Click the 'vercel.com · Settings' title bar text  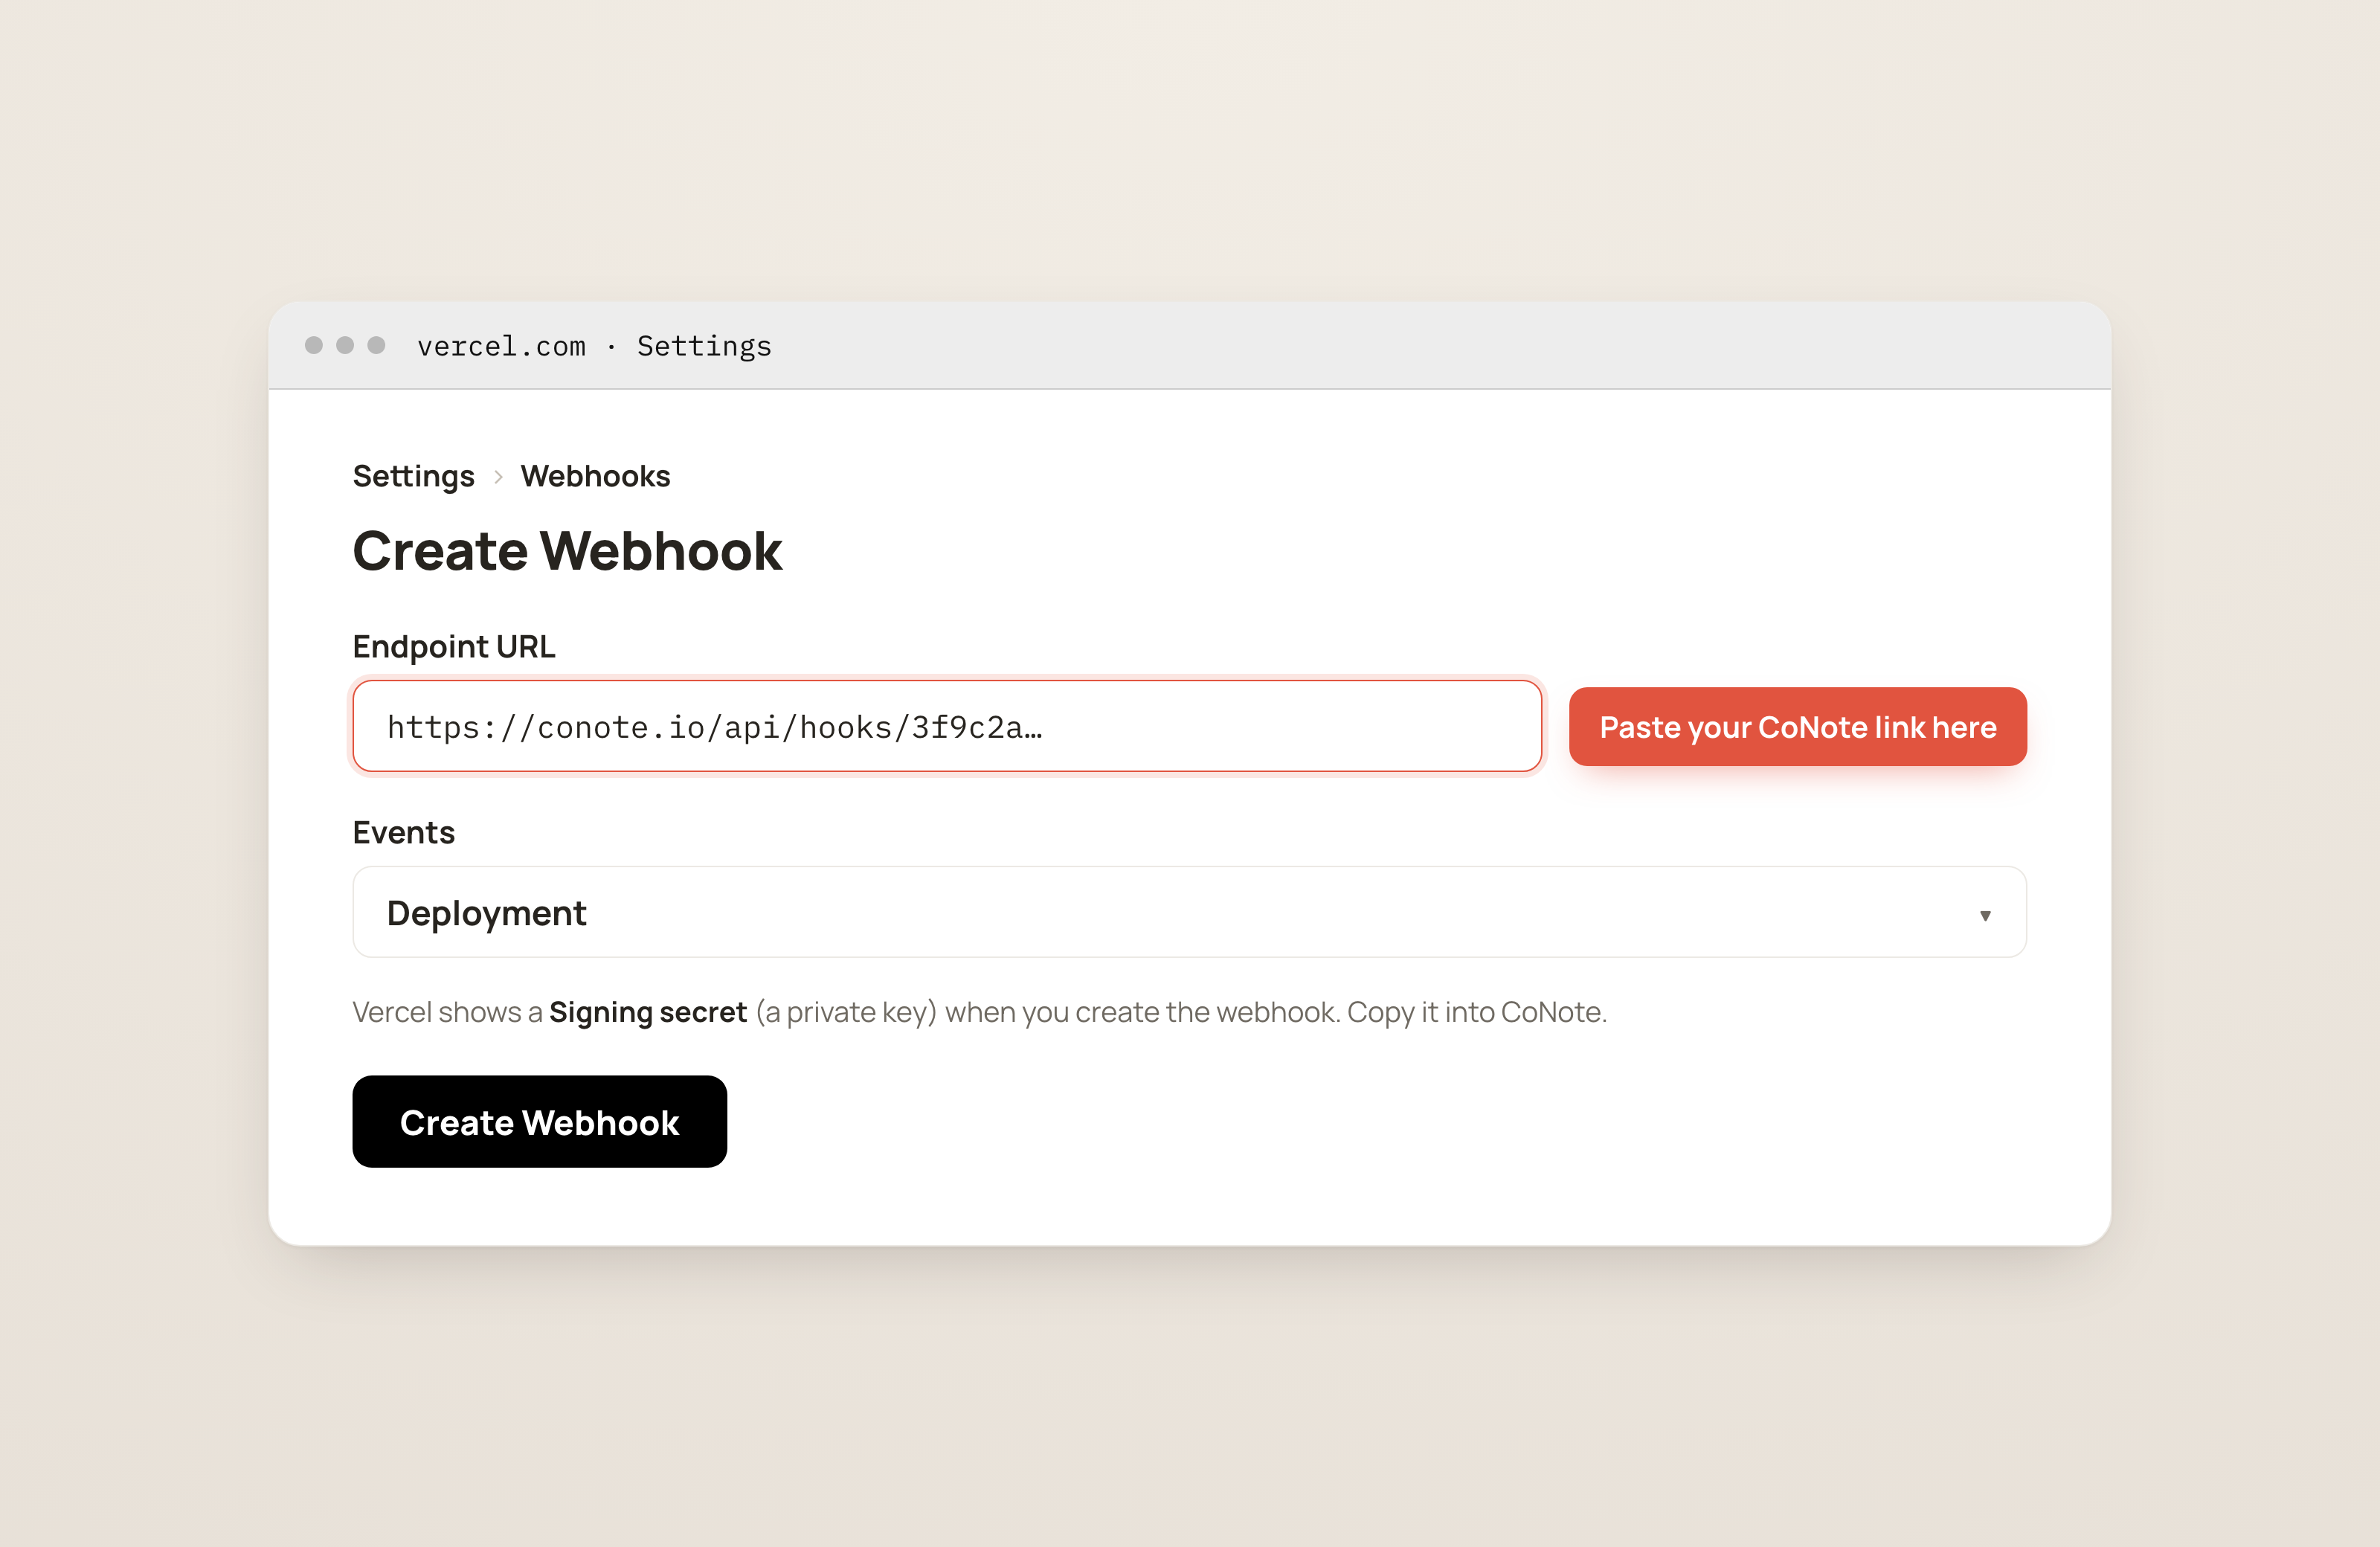click(594, 346)
